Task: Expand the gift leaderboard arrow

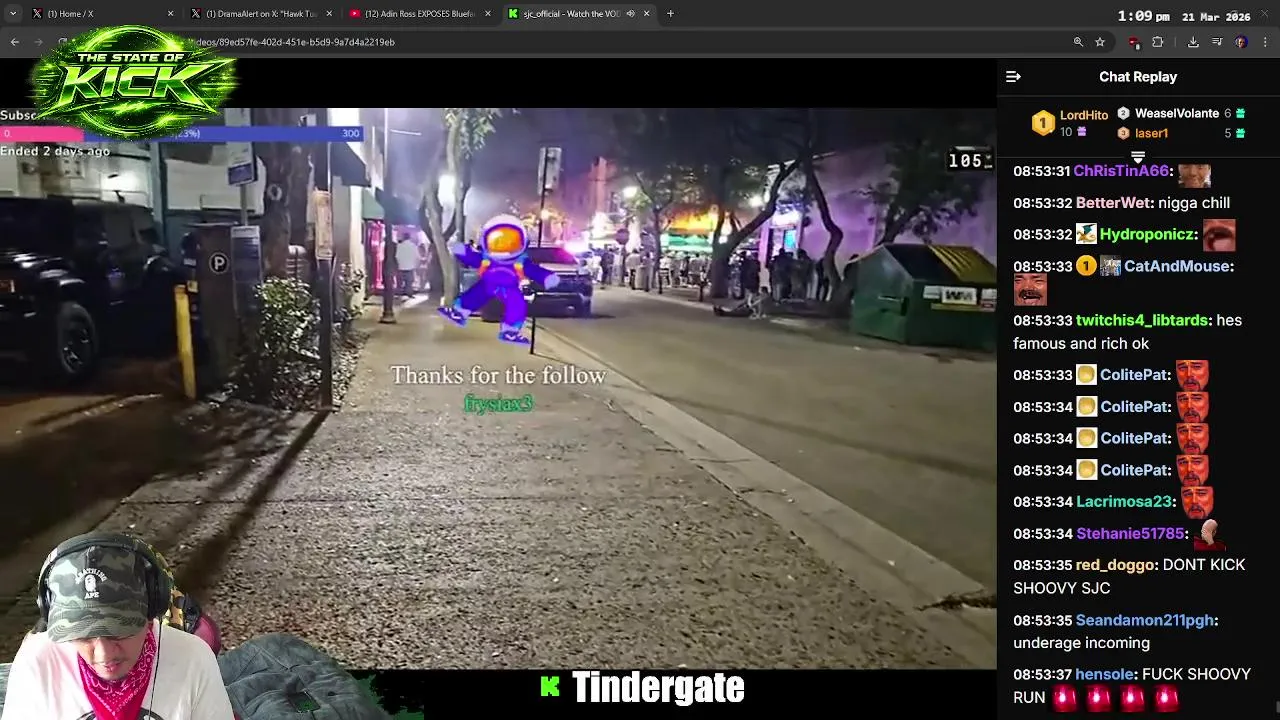Action: 1137,157
